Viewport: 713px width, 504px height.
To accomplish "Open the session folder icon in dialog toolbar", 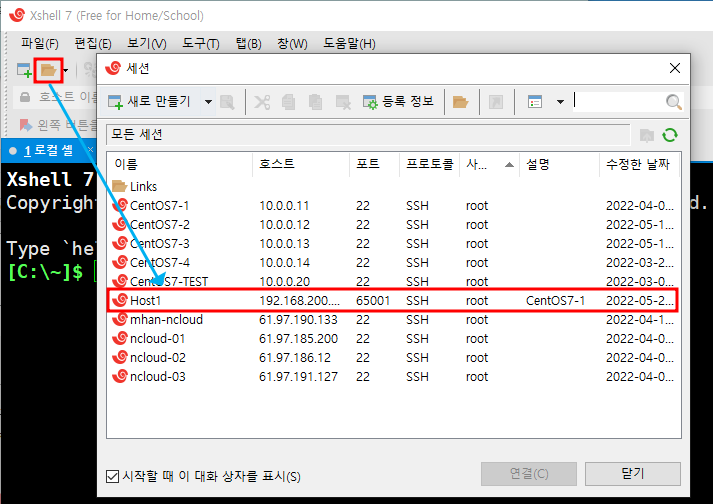I will [460, 102].
